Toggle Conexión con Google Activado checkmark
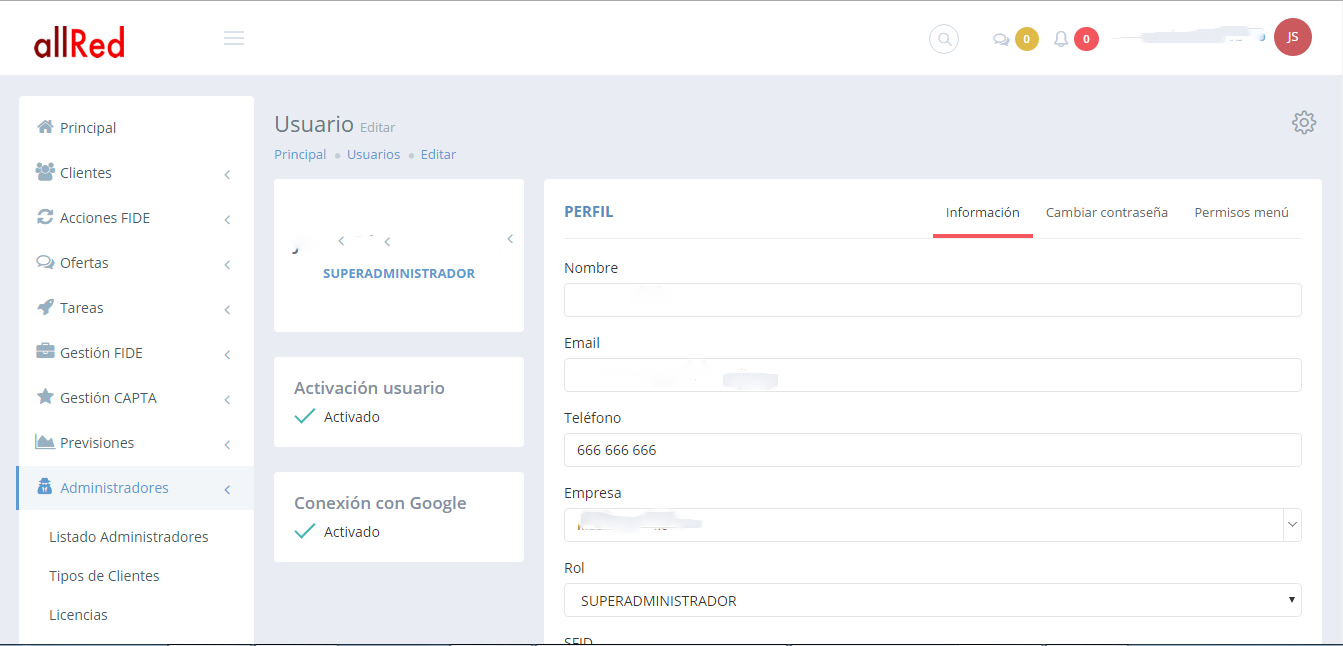The image size is (1343, 646). (306, 532)
